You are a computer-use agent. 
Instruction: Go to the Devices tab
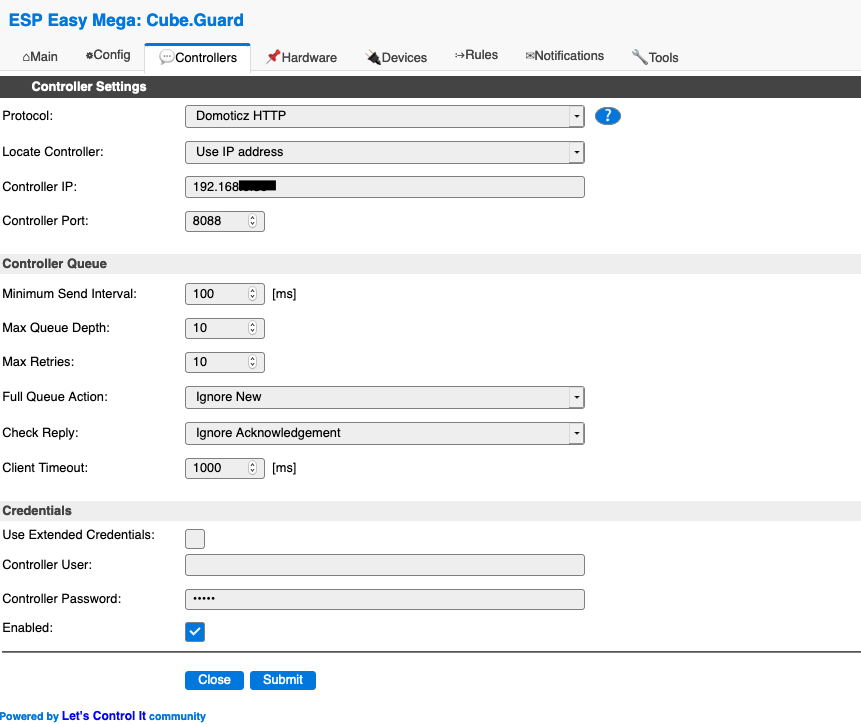click(396, 58)
